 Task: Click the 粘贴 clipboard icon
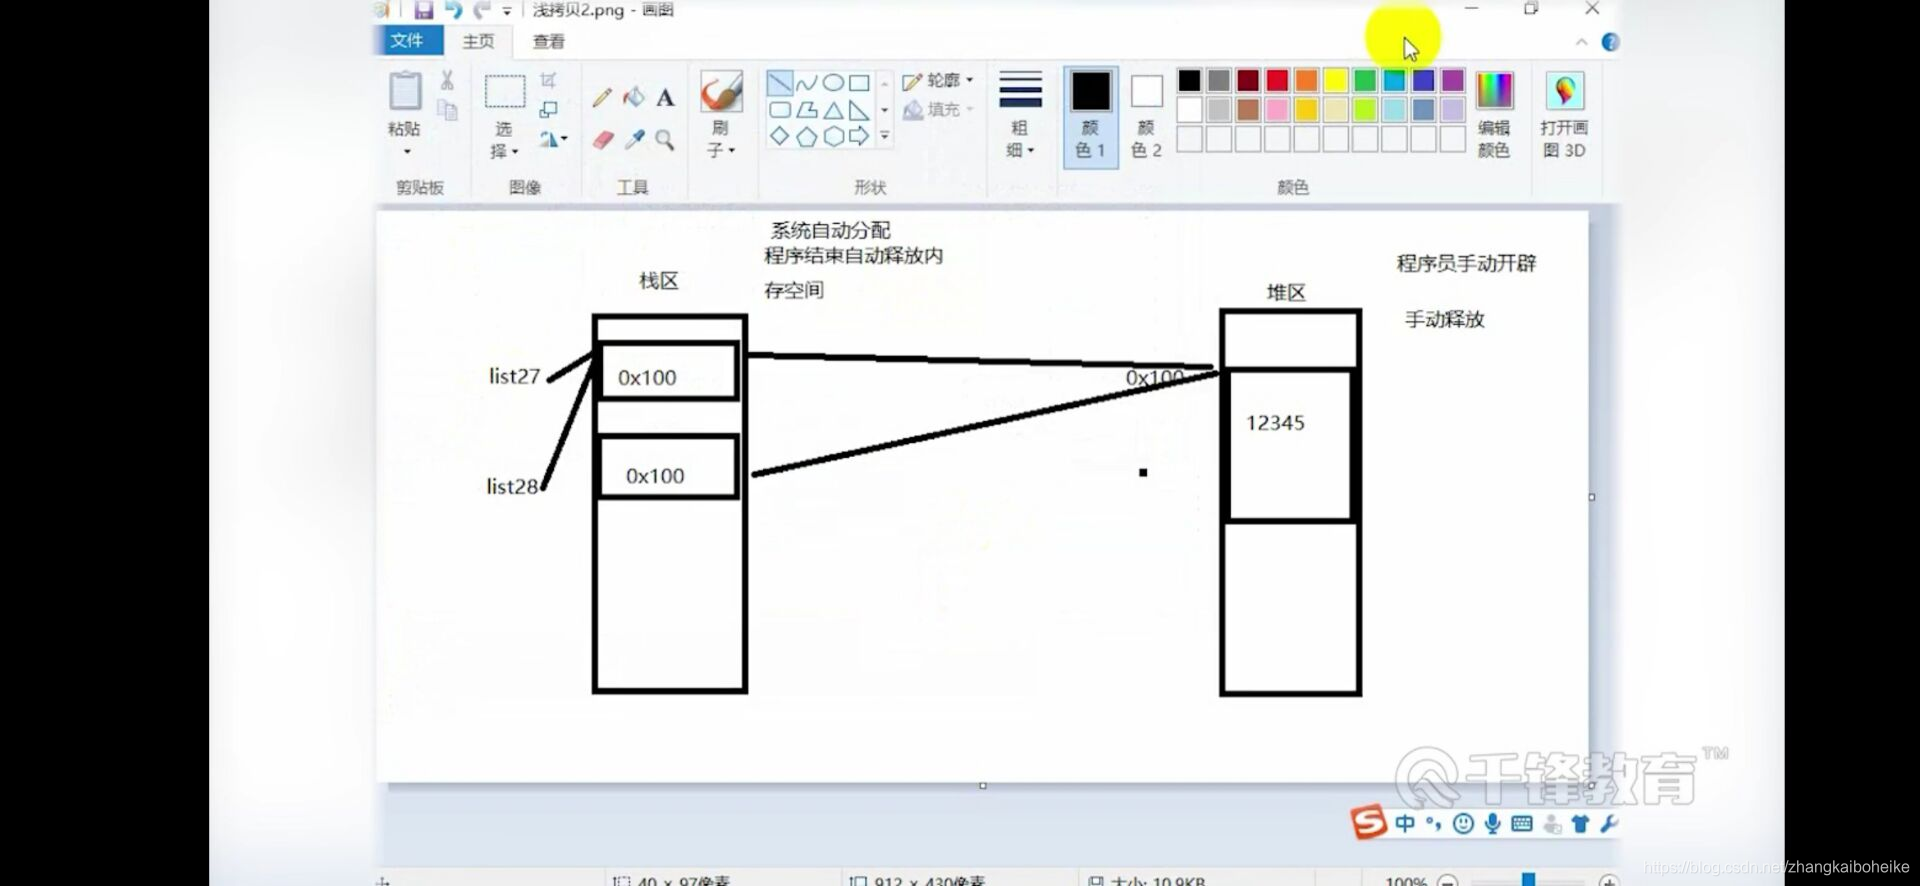pyautogui.click(x=405, y=91)
